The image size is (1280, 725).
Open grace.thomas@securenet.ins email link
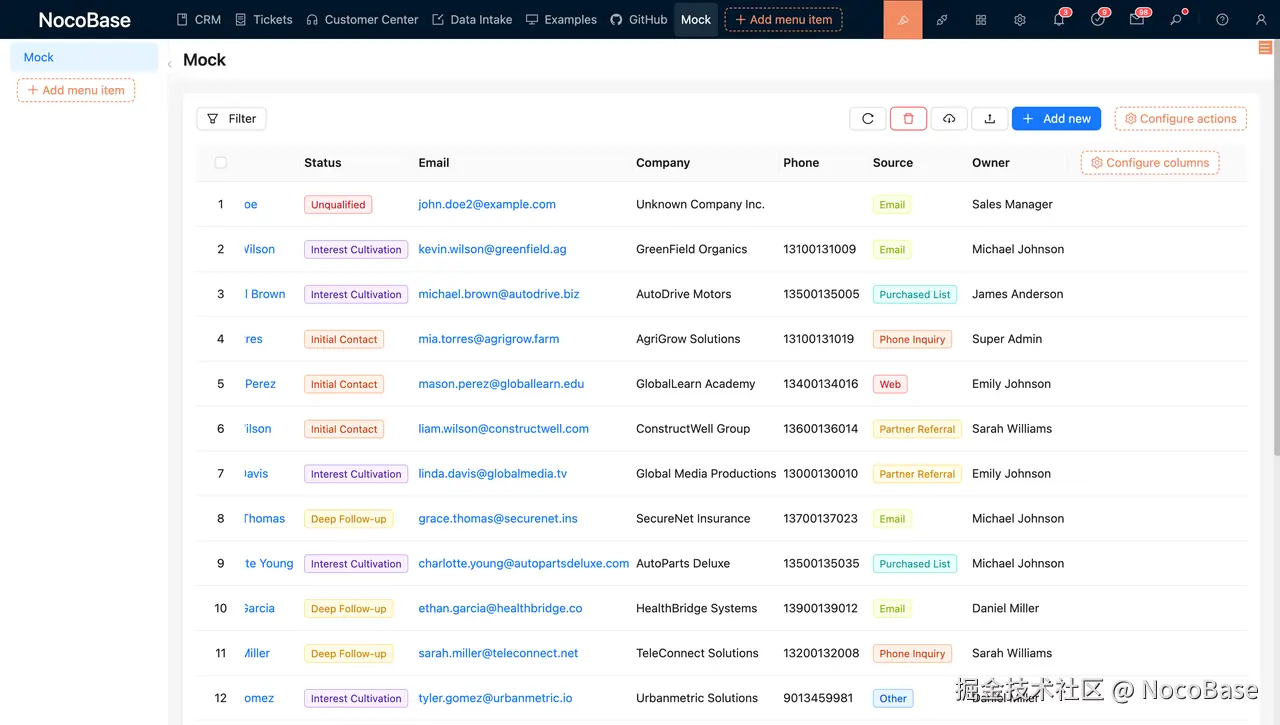coord(498,519)
